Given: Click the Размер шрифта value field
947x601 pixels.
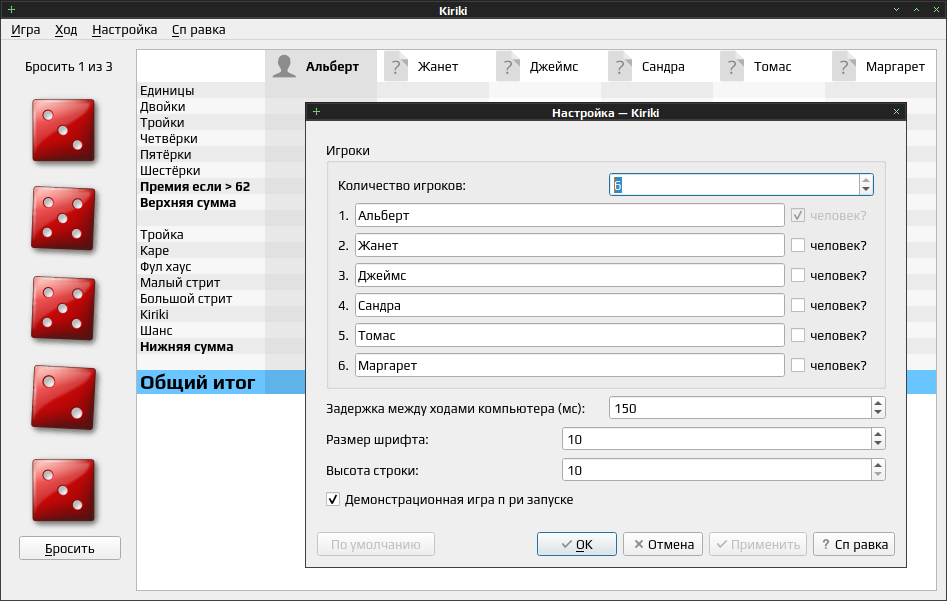Looking at the screenshot, I should click(717, 439).
